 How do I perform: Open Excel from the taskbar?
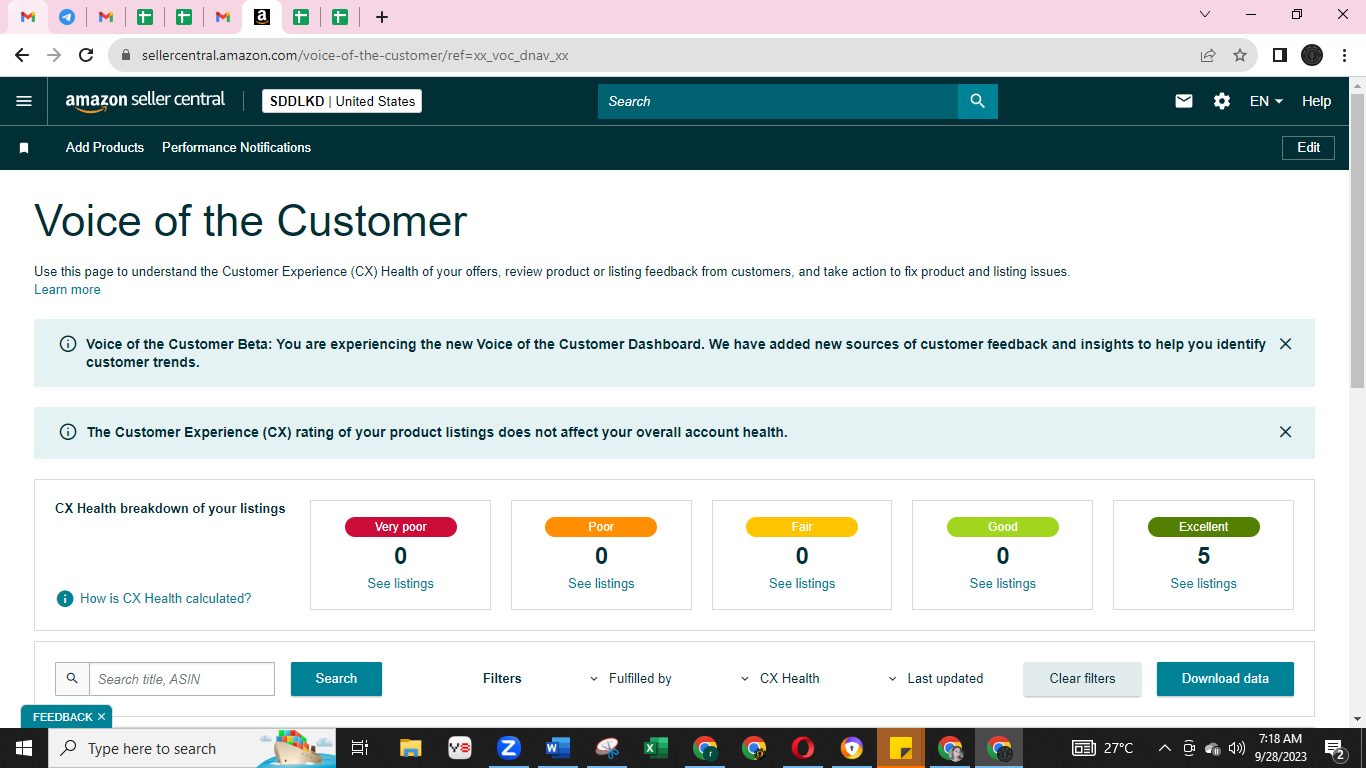pos(656,747)
